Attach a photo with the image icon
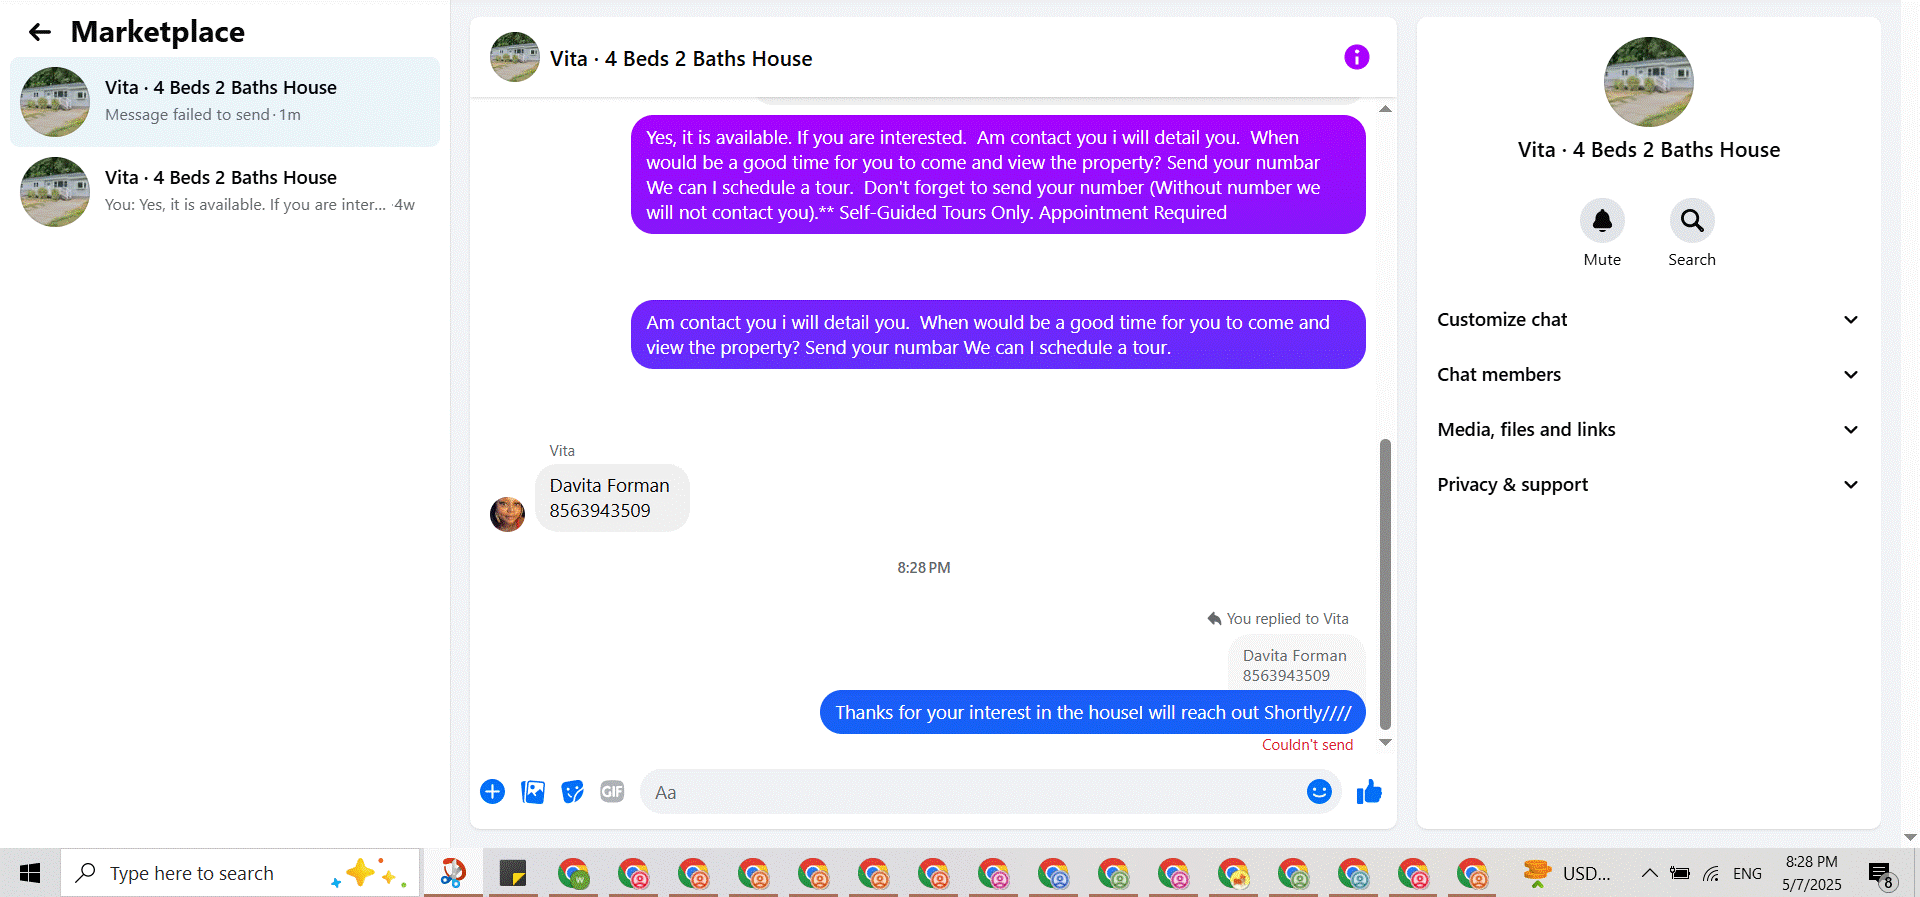1920x897 pixels. (533, 792)
